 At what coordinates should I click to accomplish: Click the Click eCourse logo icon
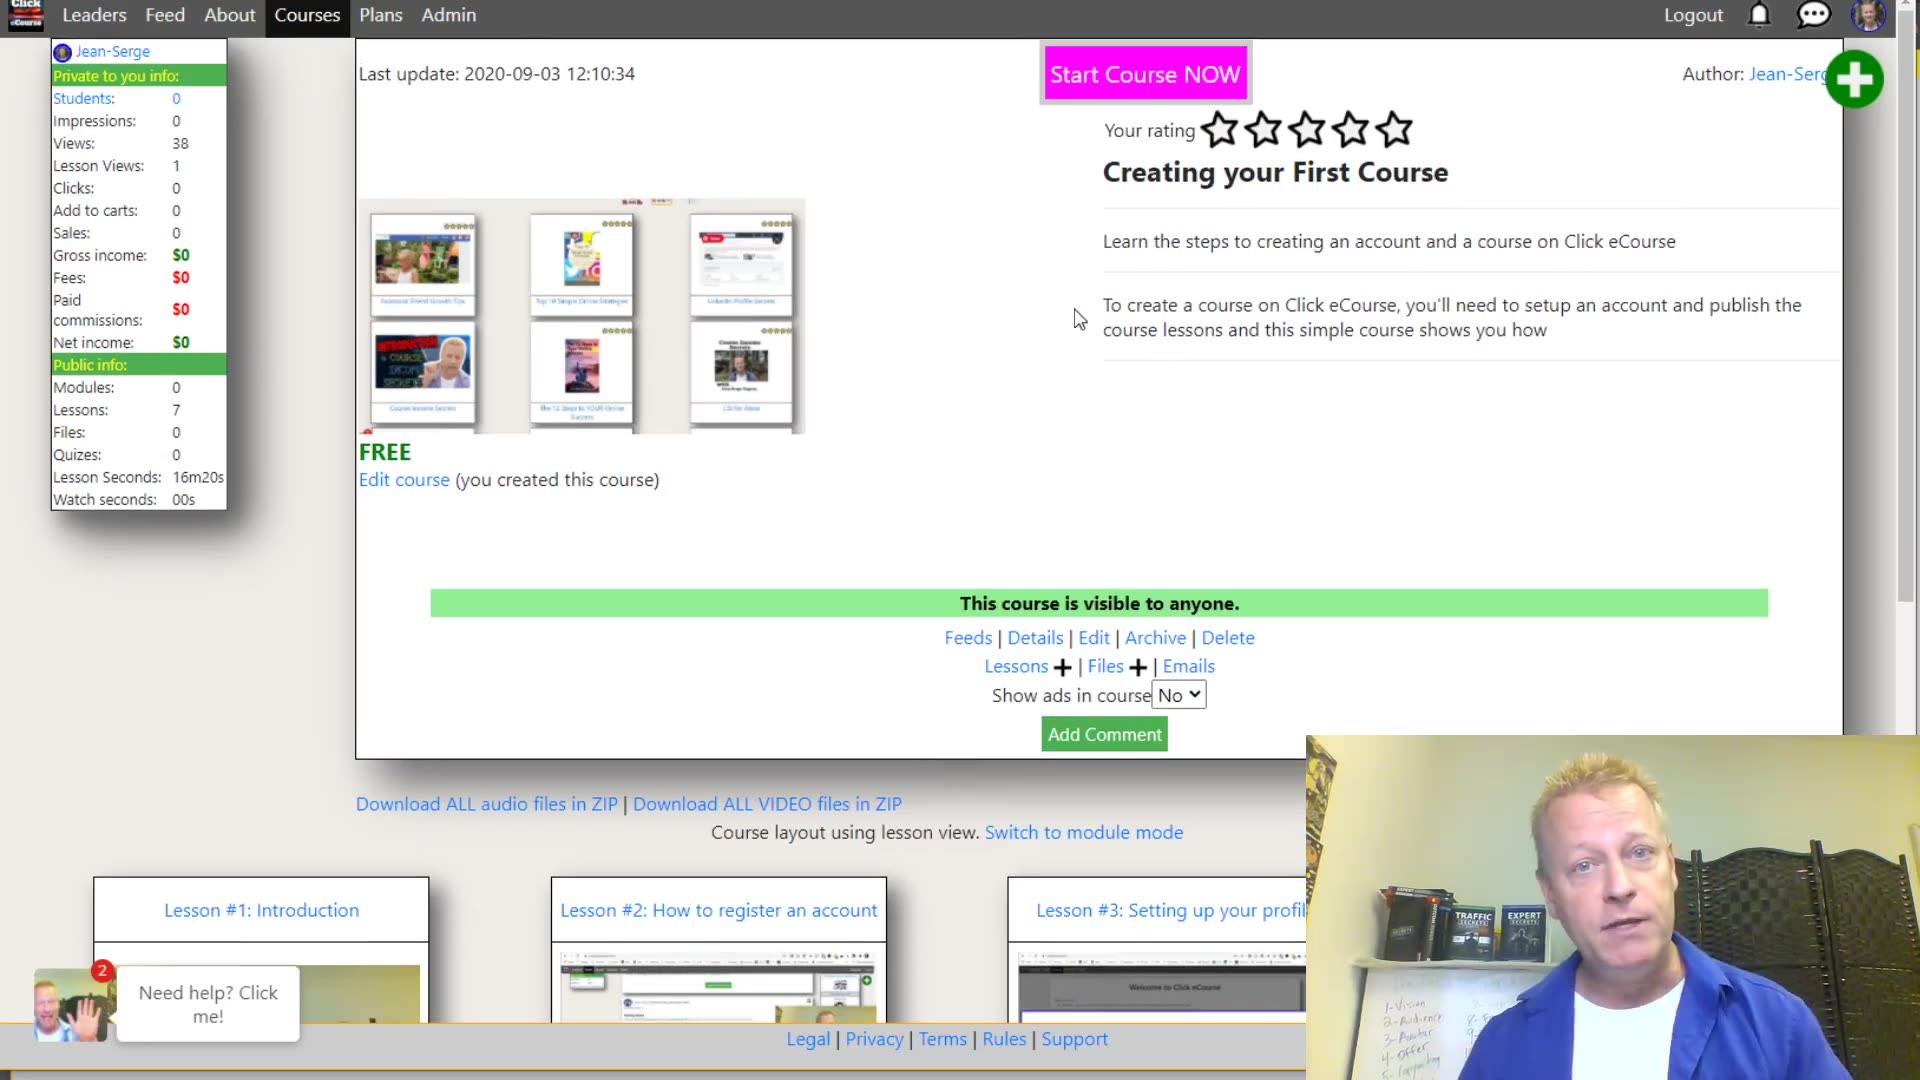point(26,15)
